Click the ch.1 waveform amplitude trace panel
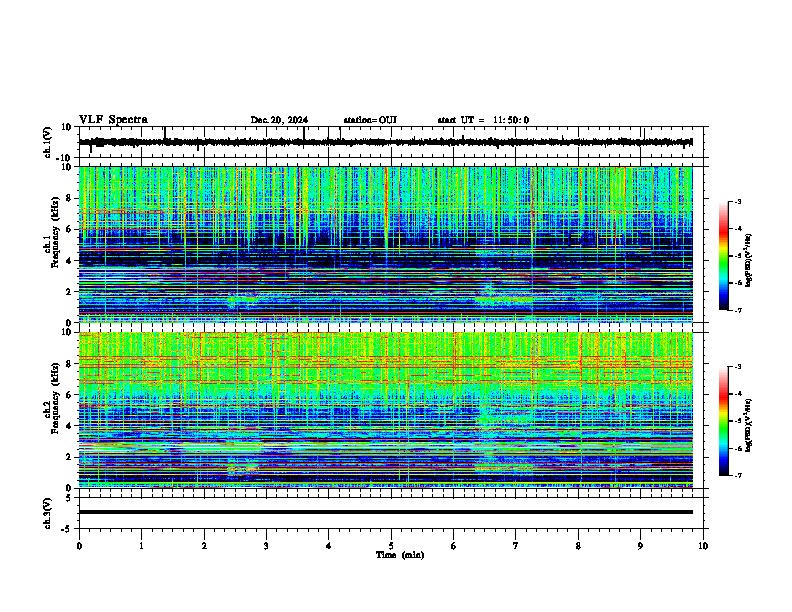Screen dimensions: 792x612 coord(393,142)
